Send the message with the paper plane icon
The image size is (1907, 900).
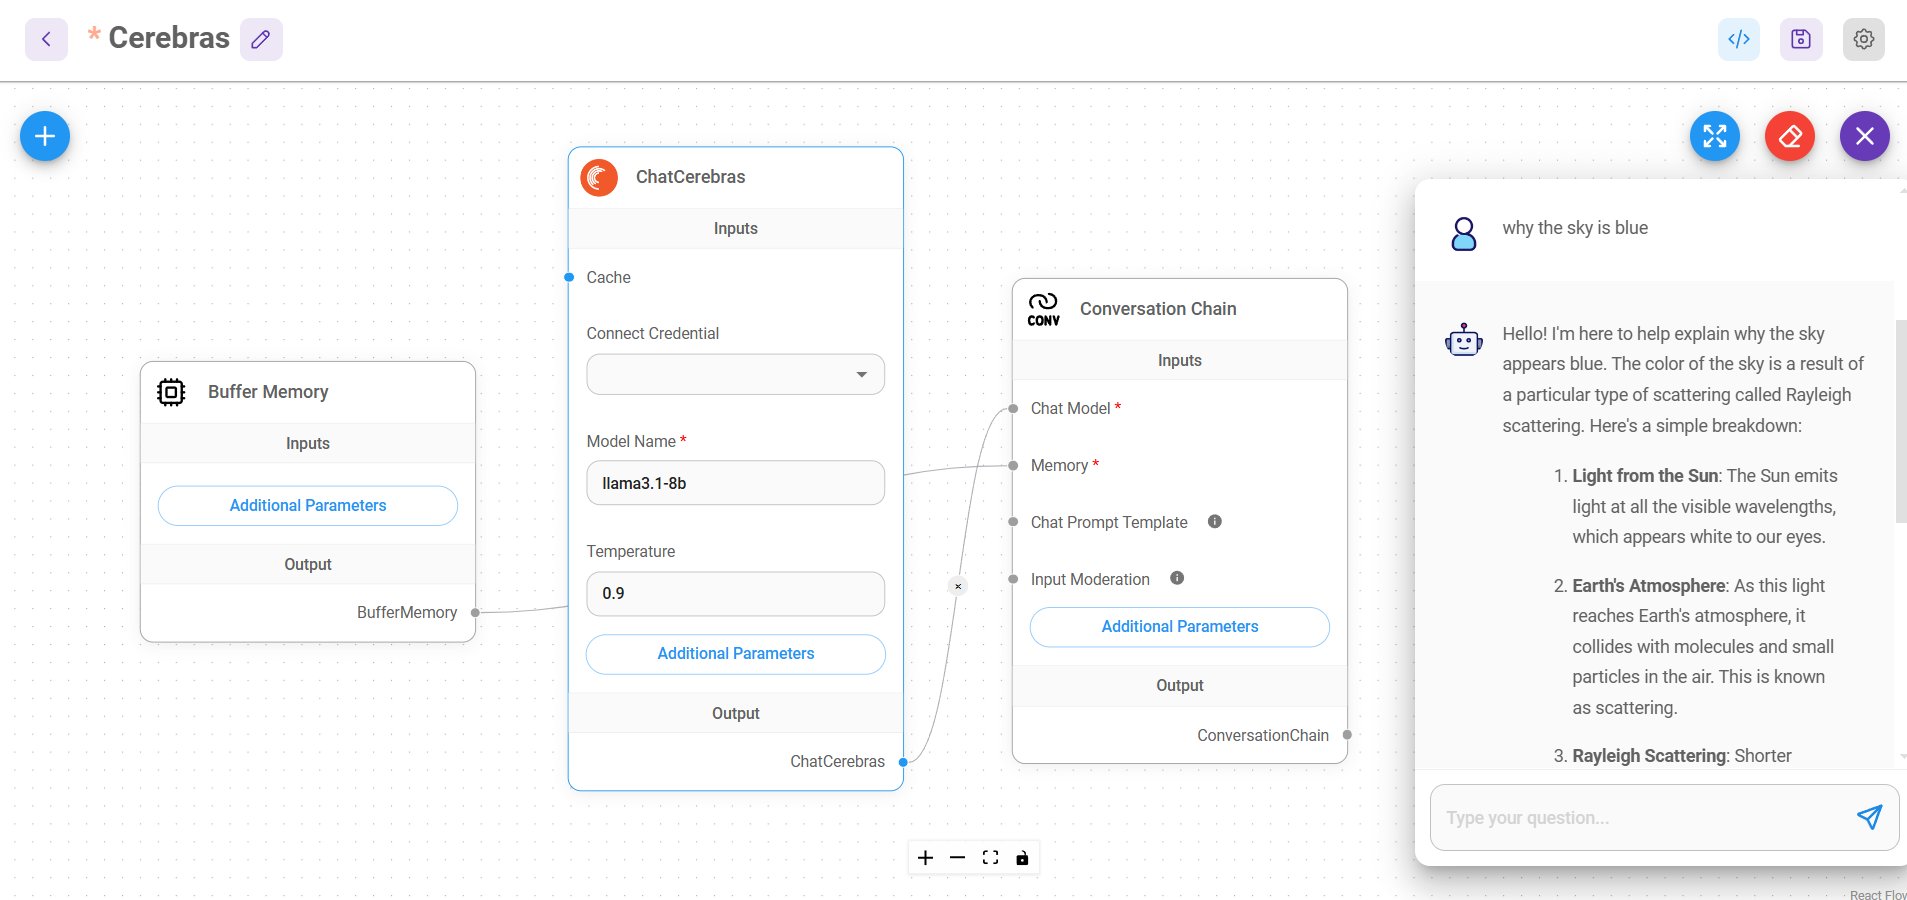pyautogui.click(x=1869, y=817)
